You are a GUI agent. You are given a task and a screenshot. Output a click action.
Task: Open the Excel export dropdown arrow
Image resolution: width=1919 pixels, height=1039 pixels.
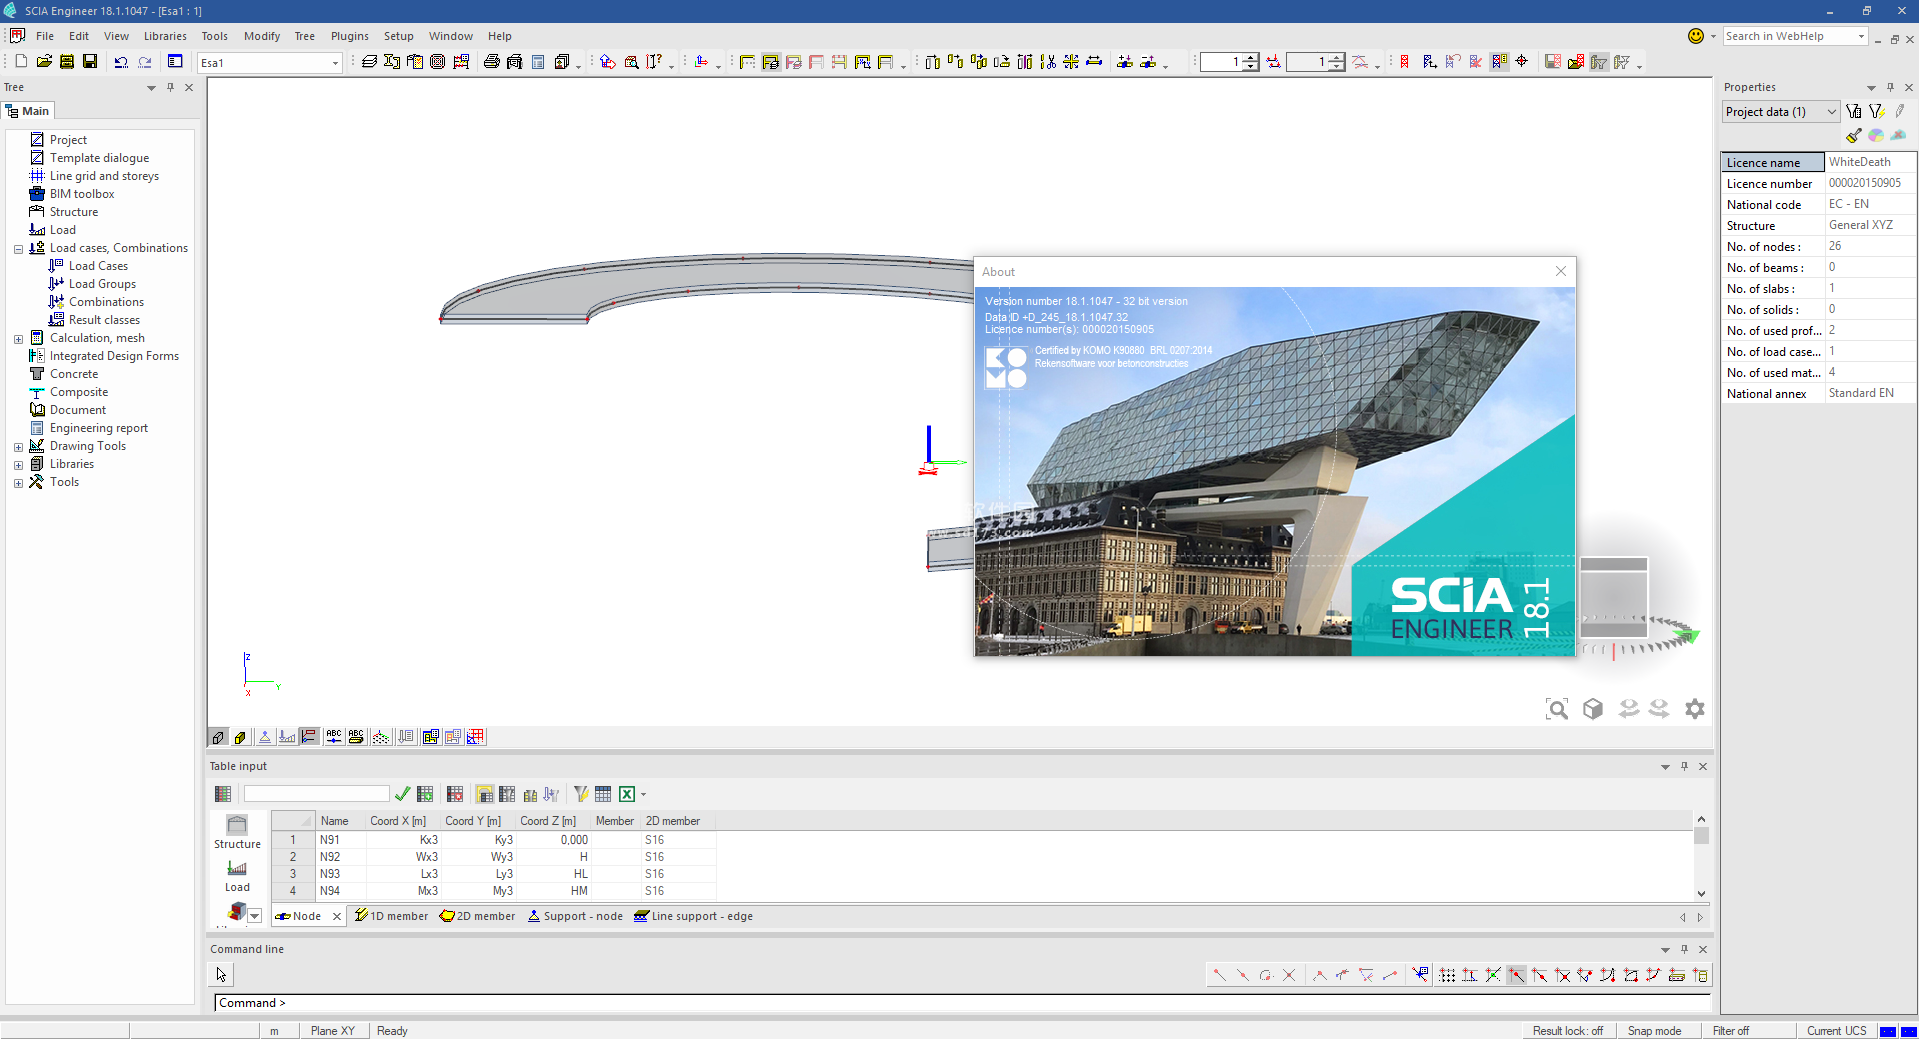coord(643,795)
